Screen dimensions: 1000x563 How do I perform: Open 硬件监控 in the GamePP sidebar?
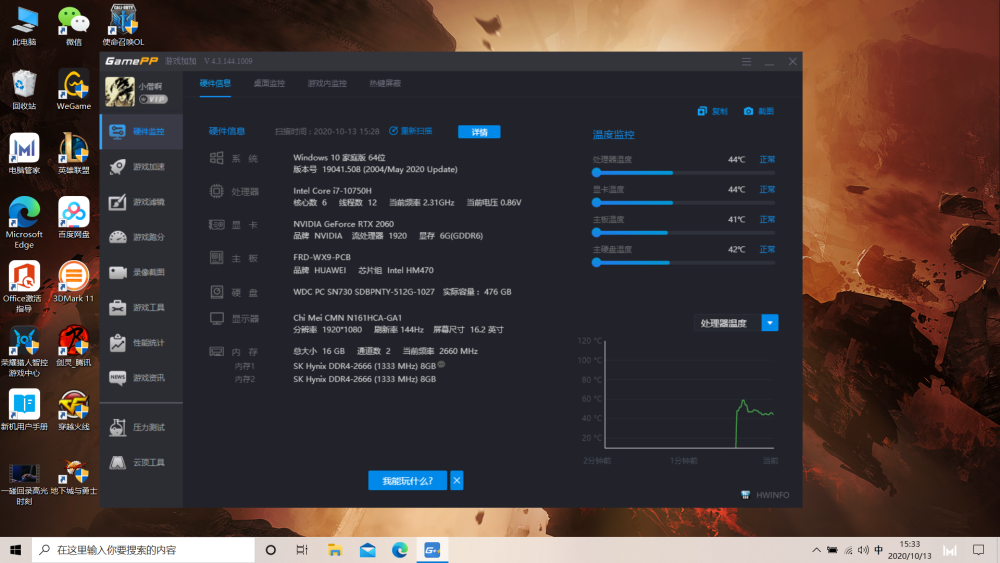[x=142, y=131]
